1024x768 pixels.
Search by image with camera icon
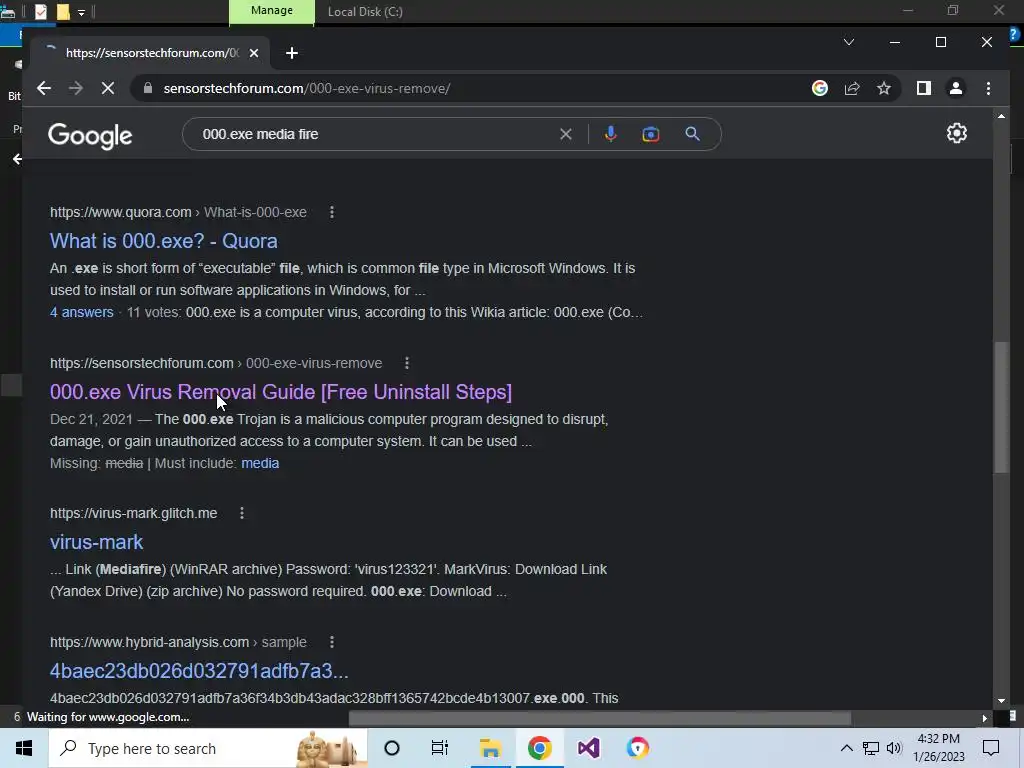tap(650, 134)
